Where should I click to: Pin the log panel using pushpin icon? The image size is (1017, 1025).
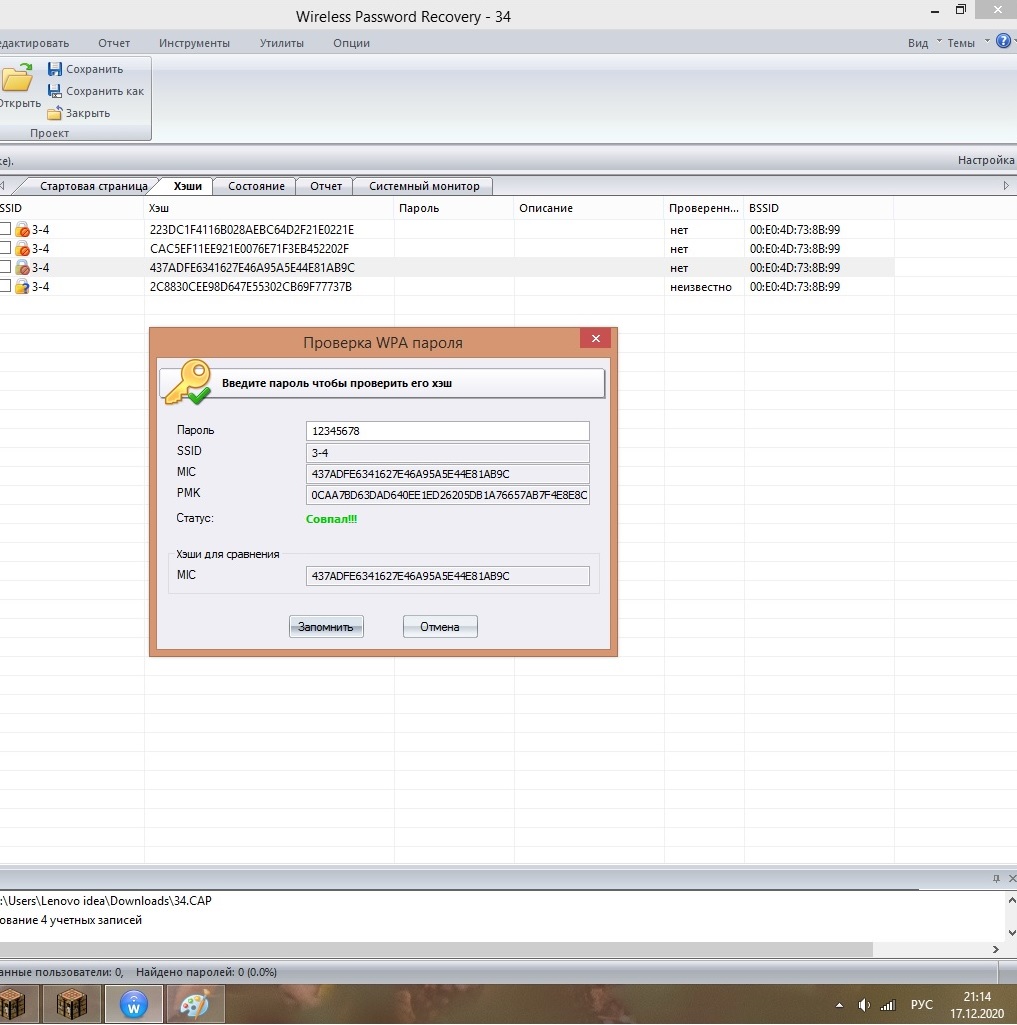click(x=995, y=878)
